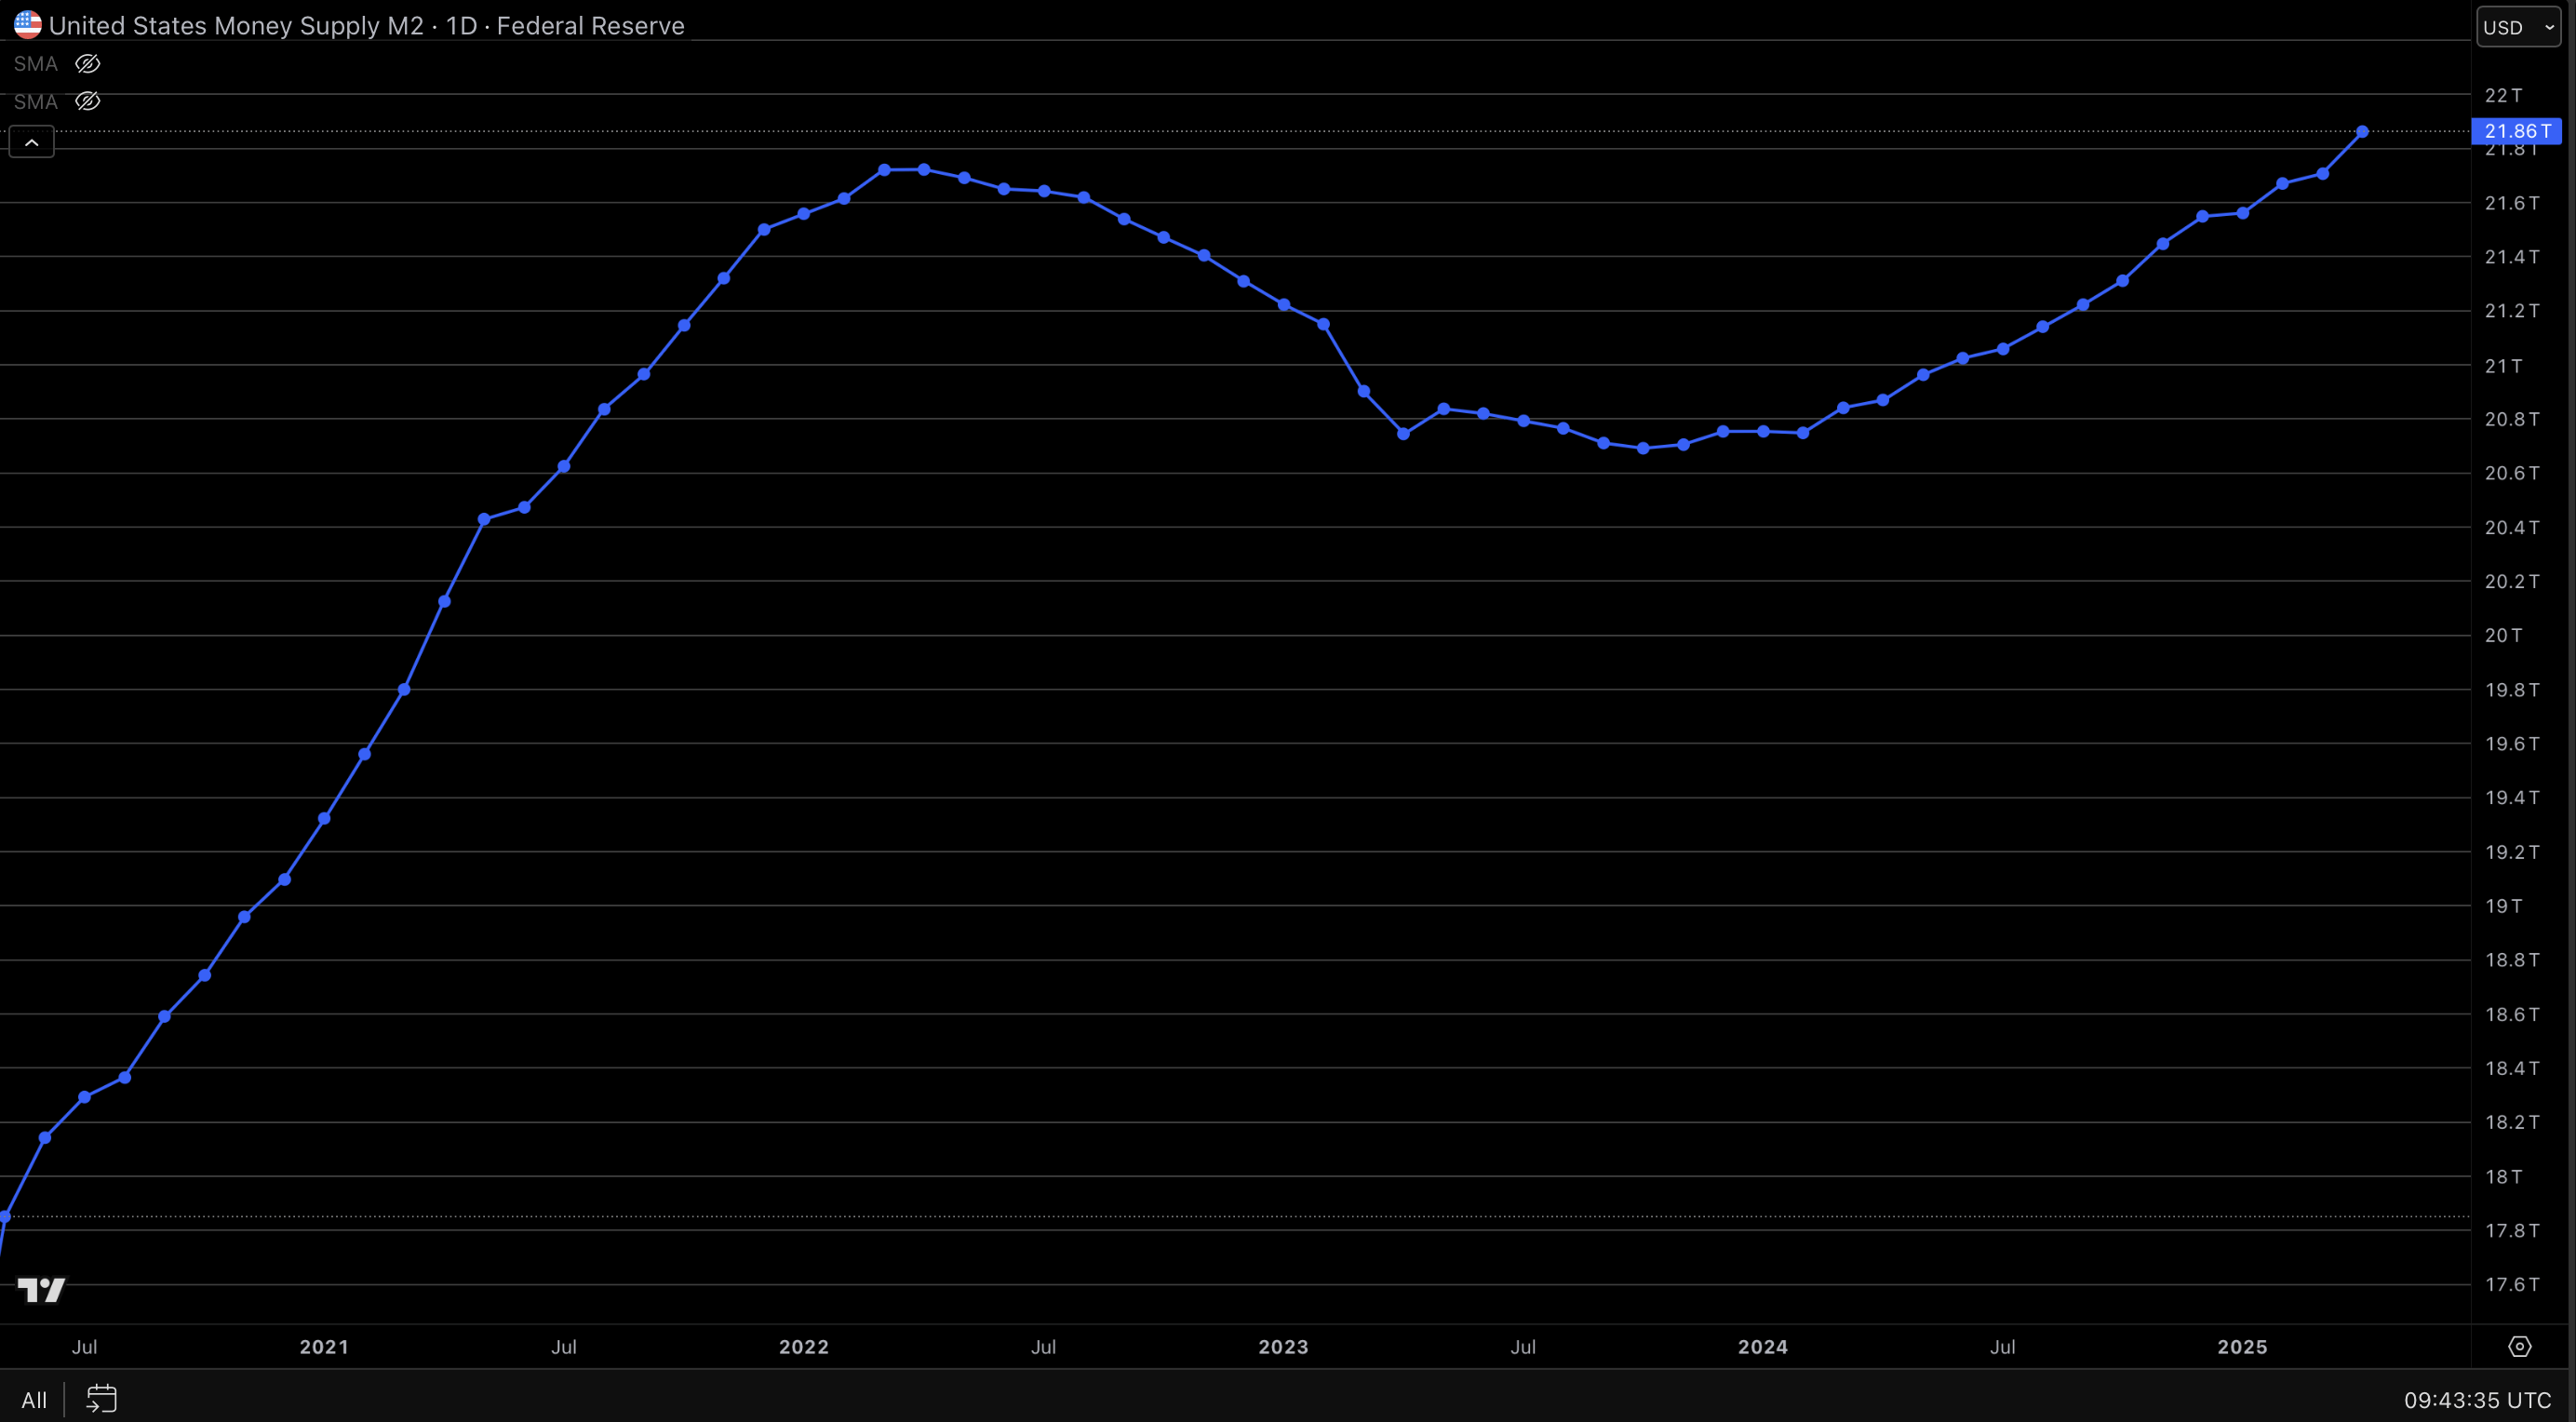
Task: Open the go-to-date calendar picker
Action: [x=101, y=1399]
